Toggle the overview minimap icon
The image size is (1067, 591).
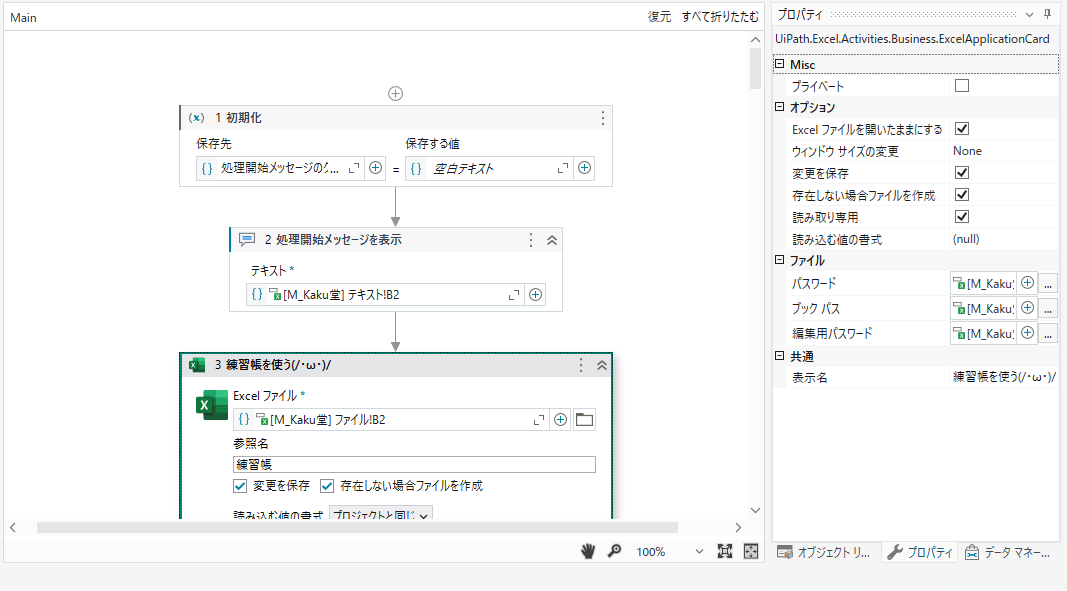(x=751, y=552)
